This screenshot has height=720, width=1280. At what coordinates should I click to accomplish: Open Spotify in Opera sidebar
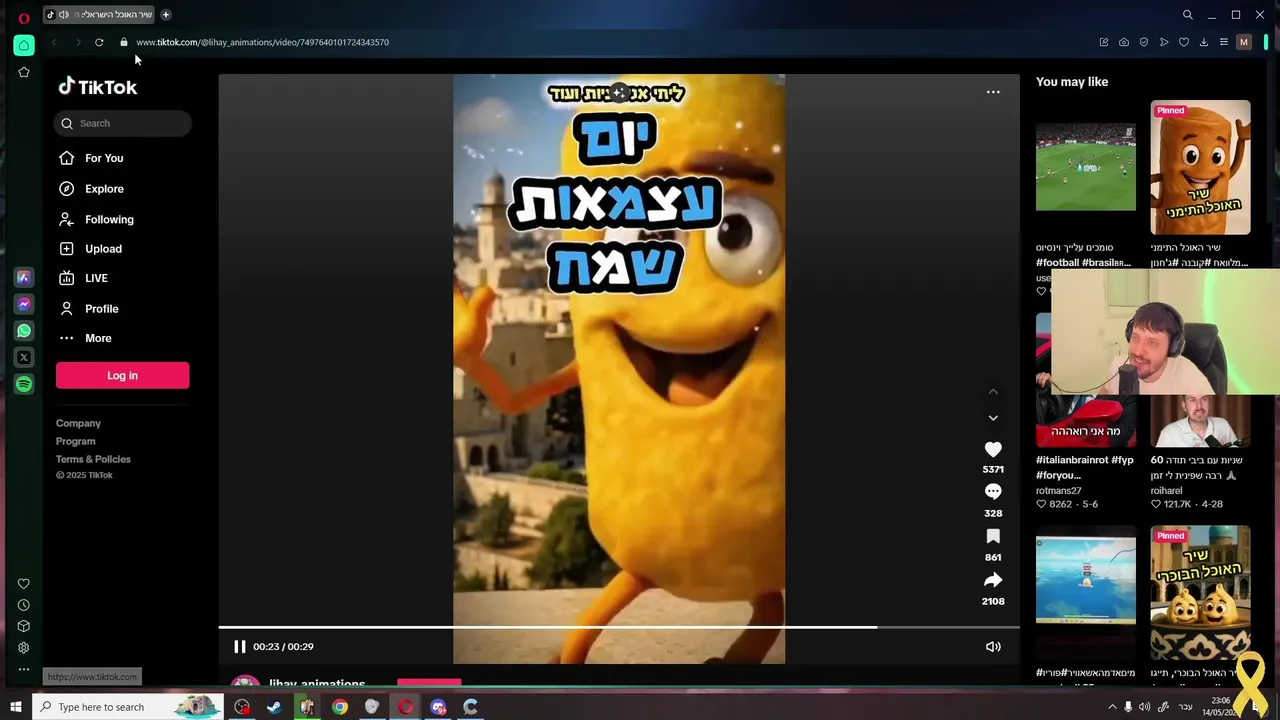24,384
